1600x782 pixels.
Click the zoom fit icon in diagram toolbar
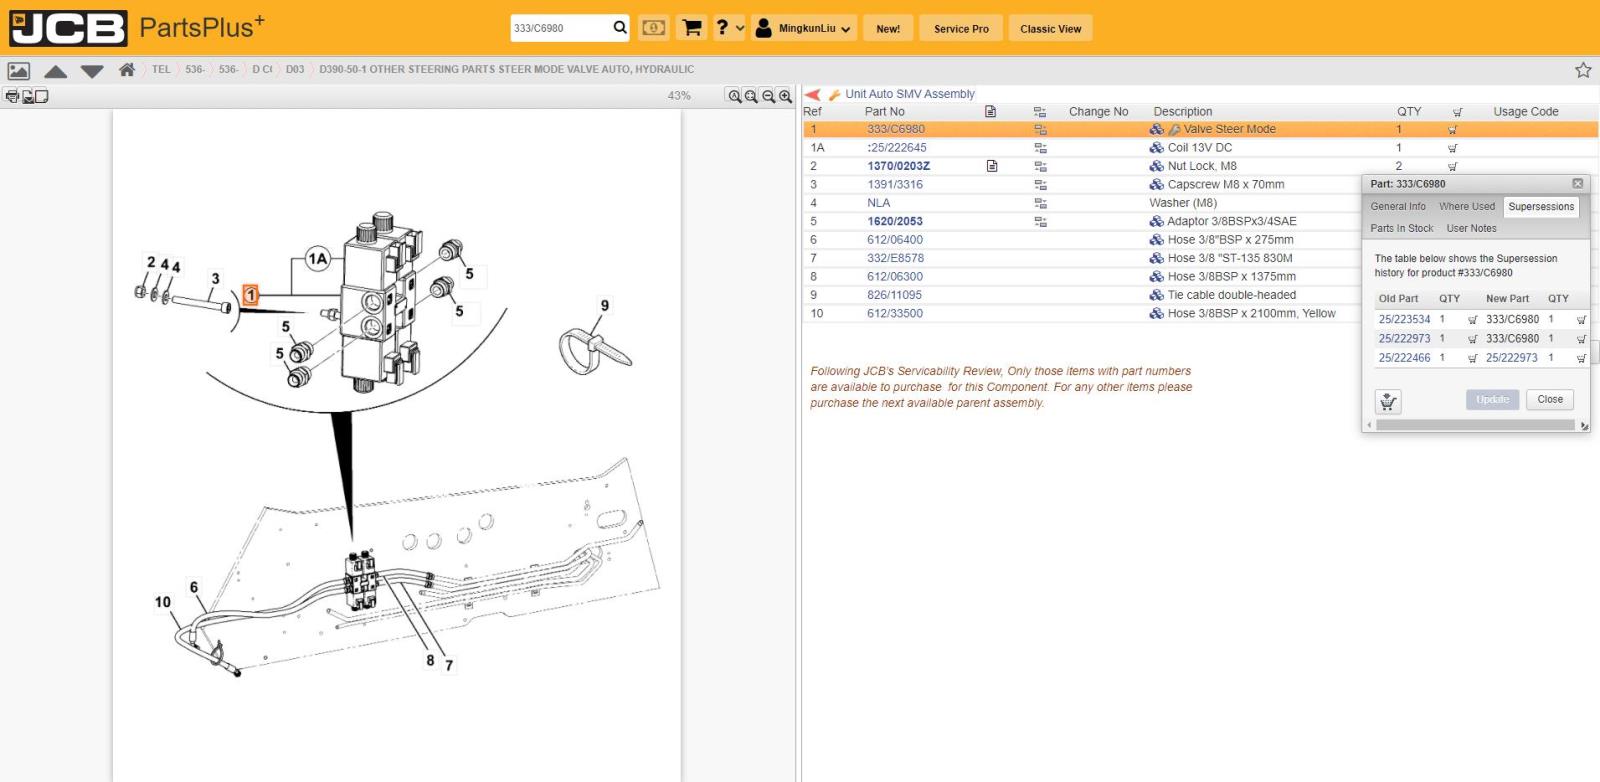coord(735,96)
